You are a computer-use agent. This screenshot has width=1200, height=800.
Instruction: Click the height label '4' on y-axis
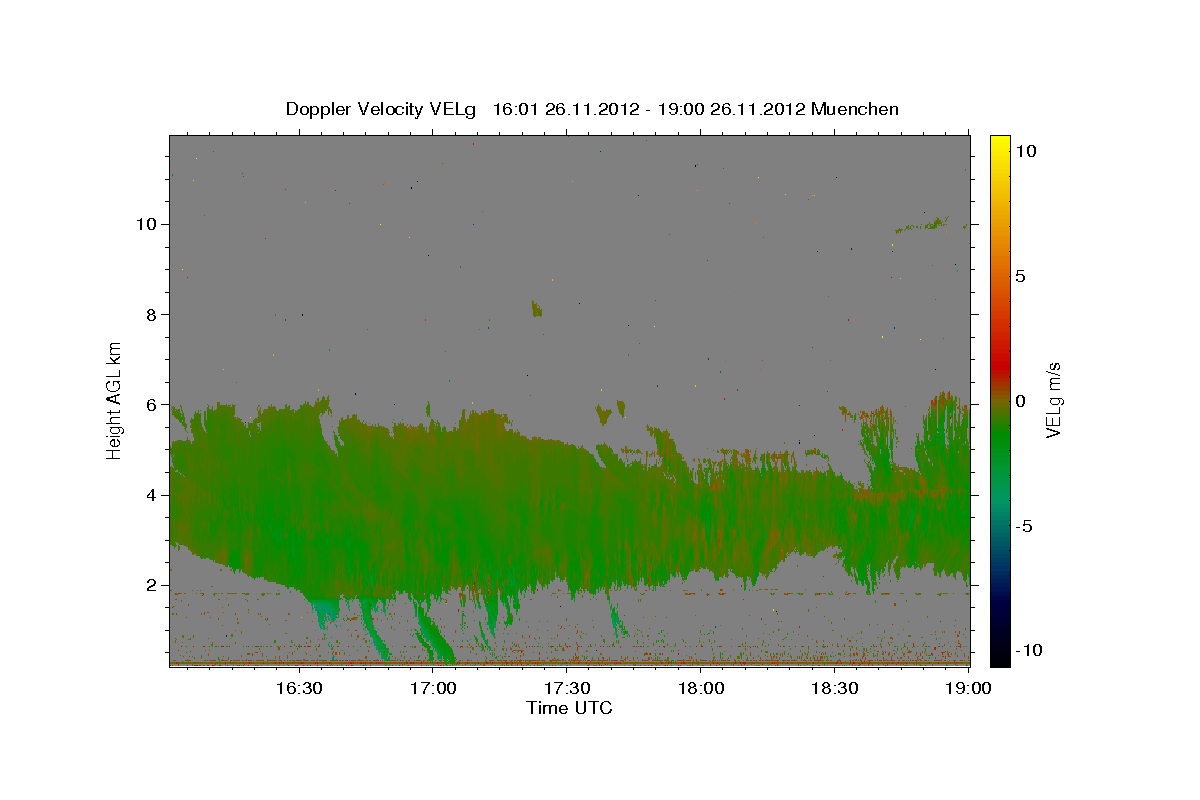[149, 495]
